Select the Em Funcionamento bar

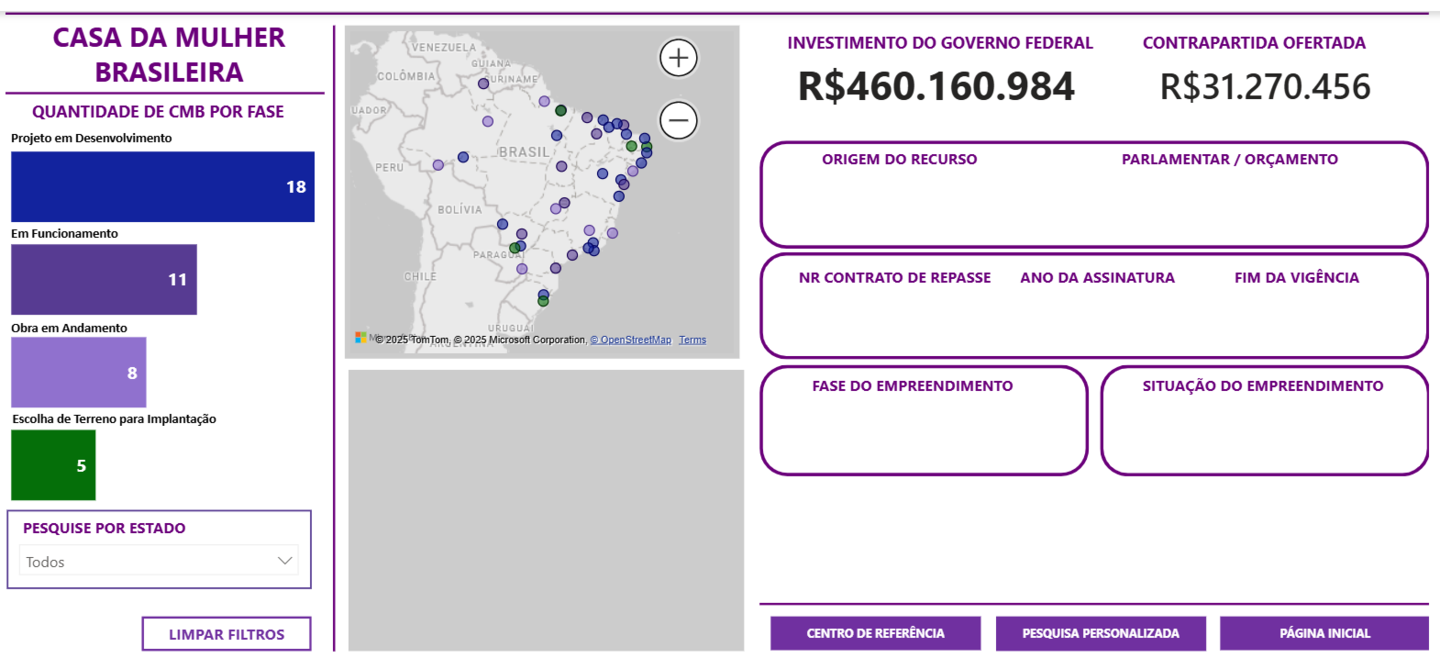click(x=103, y=280)
